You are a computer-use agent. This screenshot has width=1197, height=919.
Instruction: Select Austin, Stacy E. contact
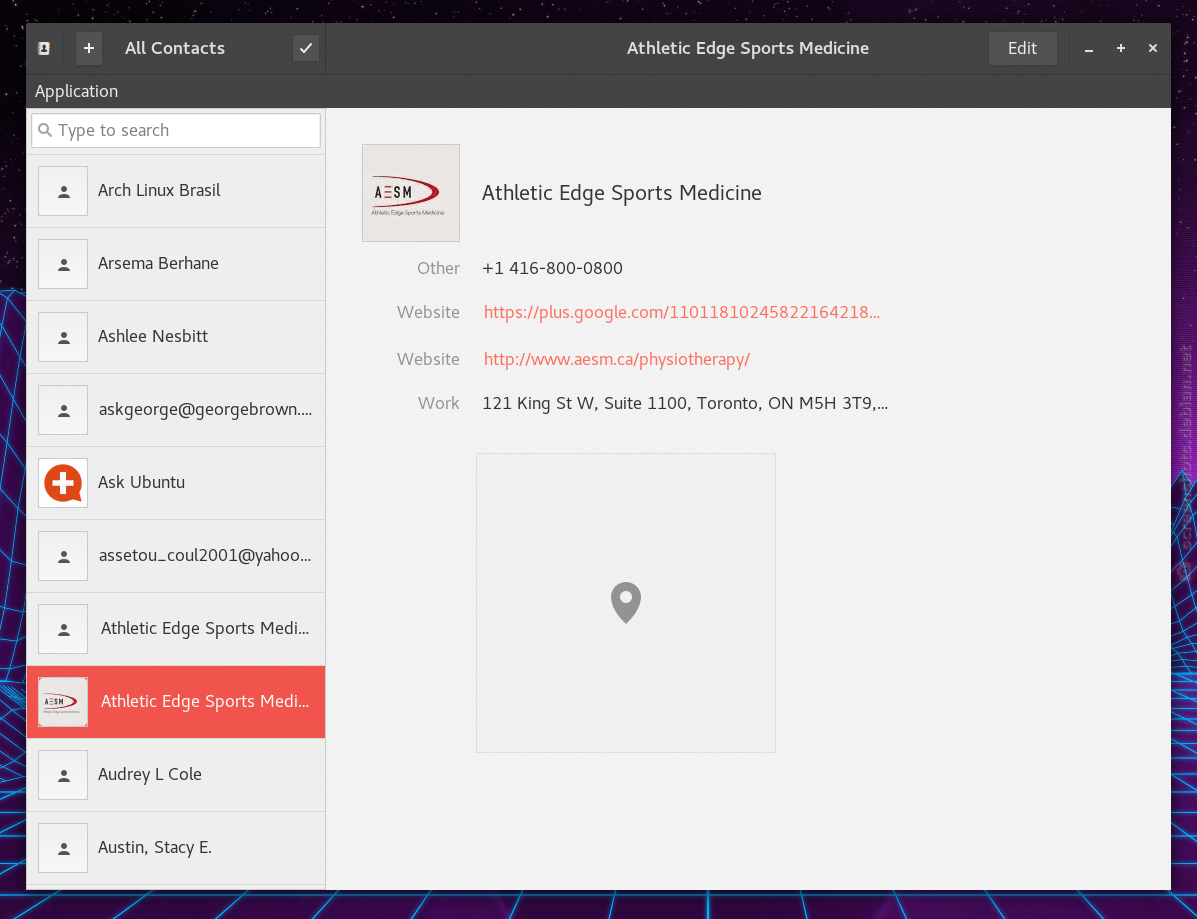176,848
